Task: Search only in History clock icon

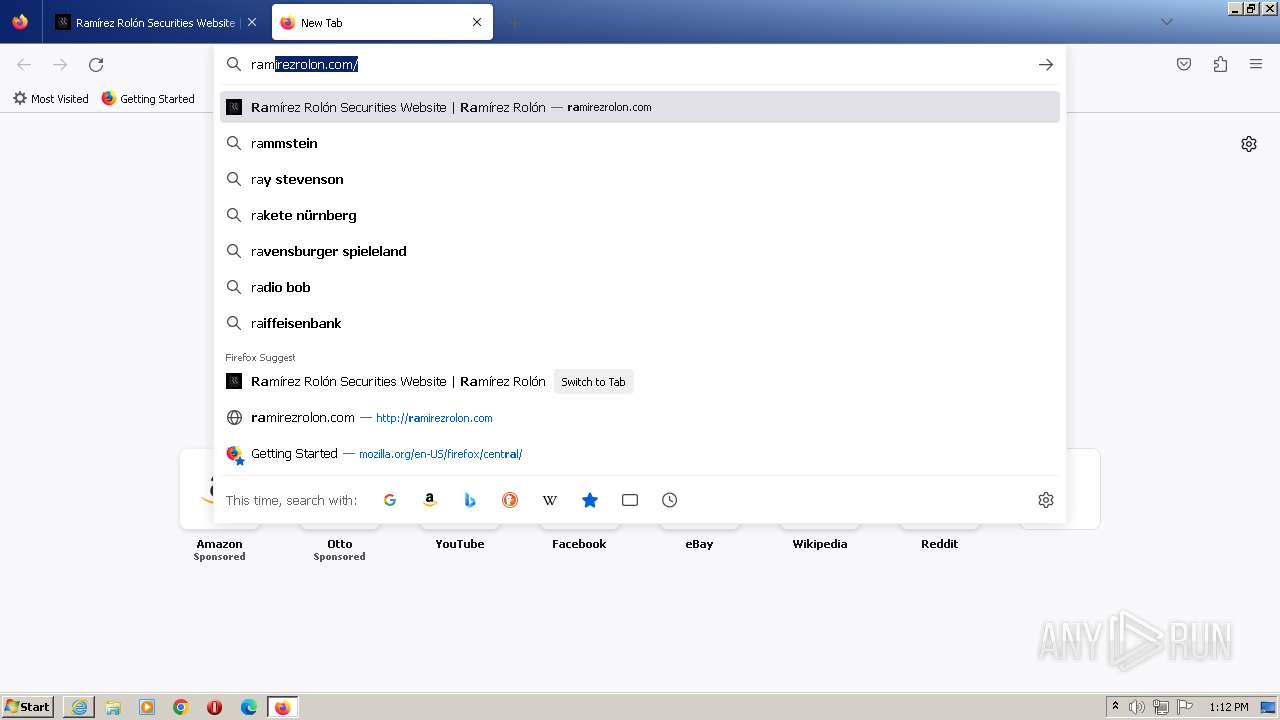Action: (x=670, y=500)
